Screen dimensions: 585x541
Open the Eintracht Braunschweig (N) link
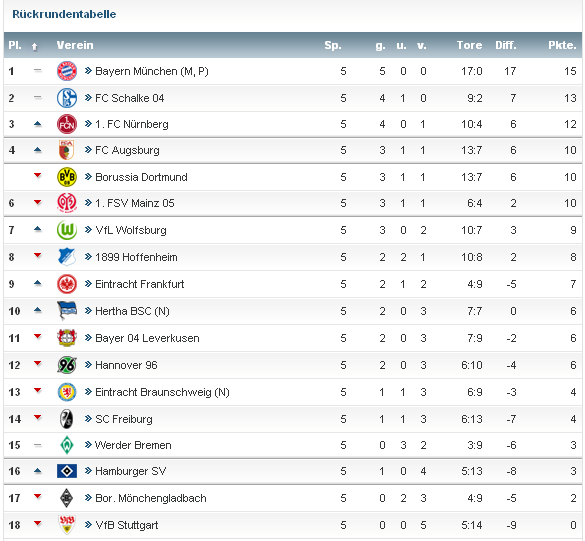coord(162,392)
